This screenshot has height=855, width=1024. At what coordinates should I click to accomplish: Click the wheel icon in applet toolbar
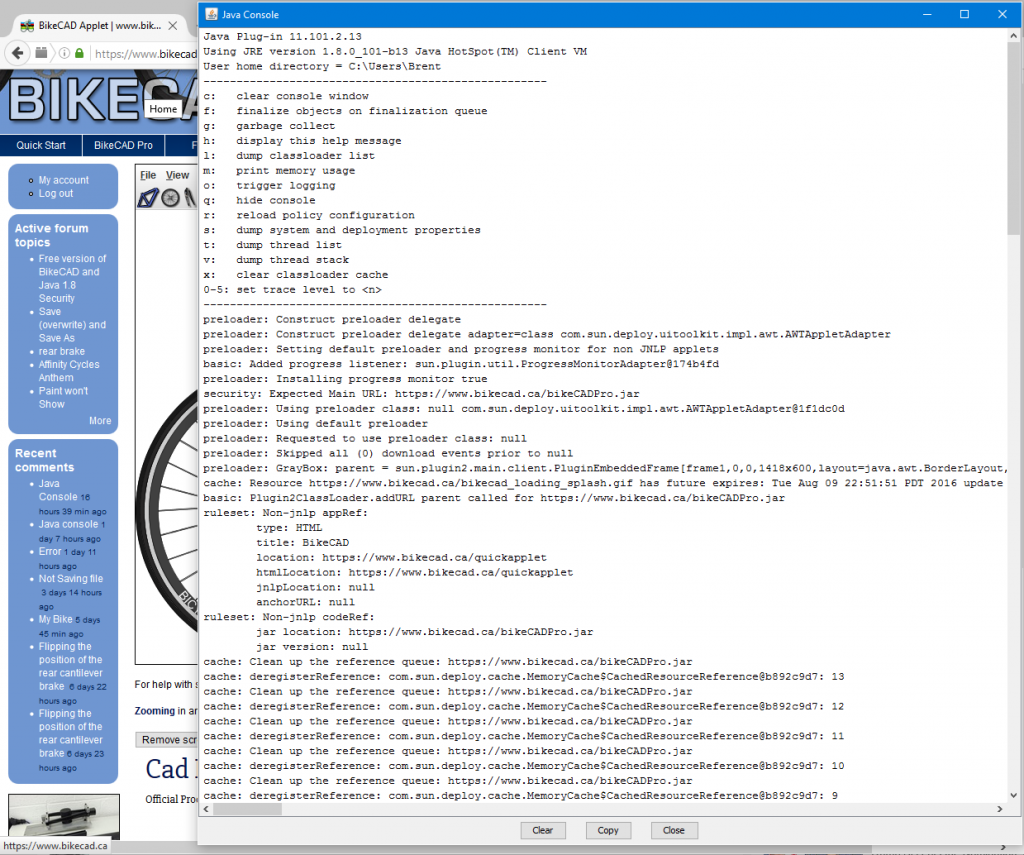pos(170,198)
